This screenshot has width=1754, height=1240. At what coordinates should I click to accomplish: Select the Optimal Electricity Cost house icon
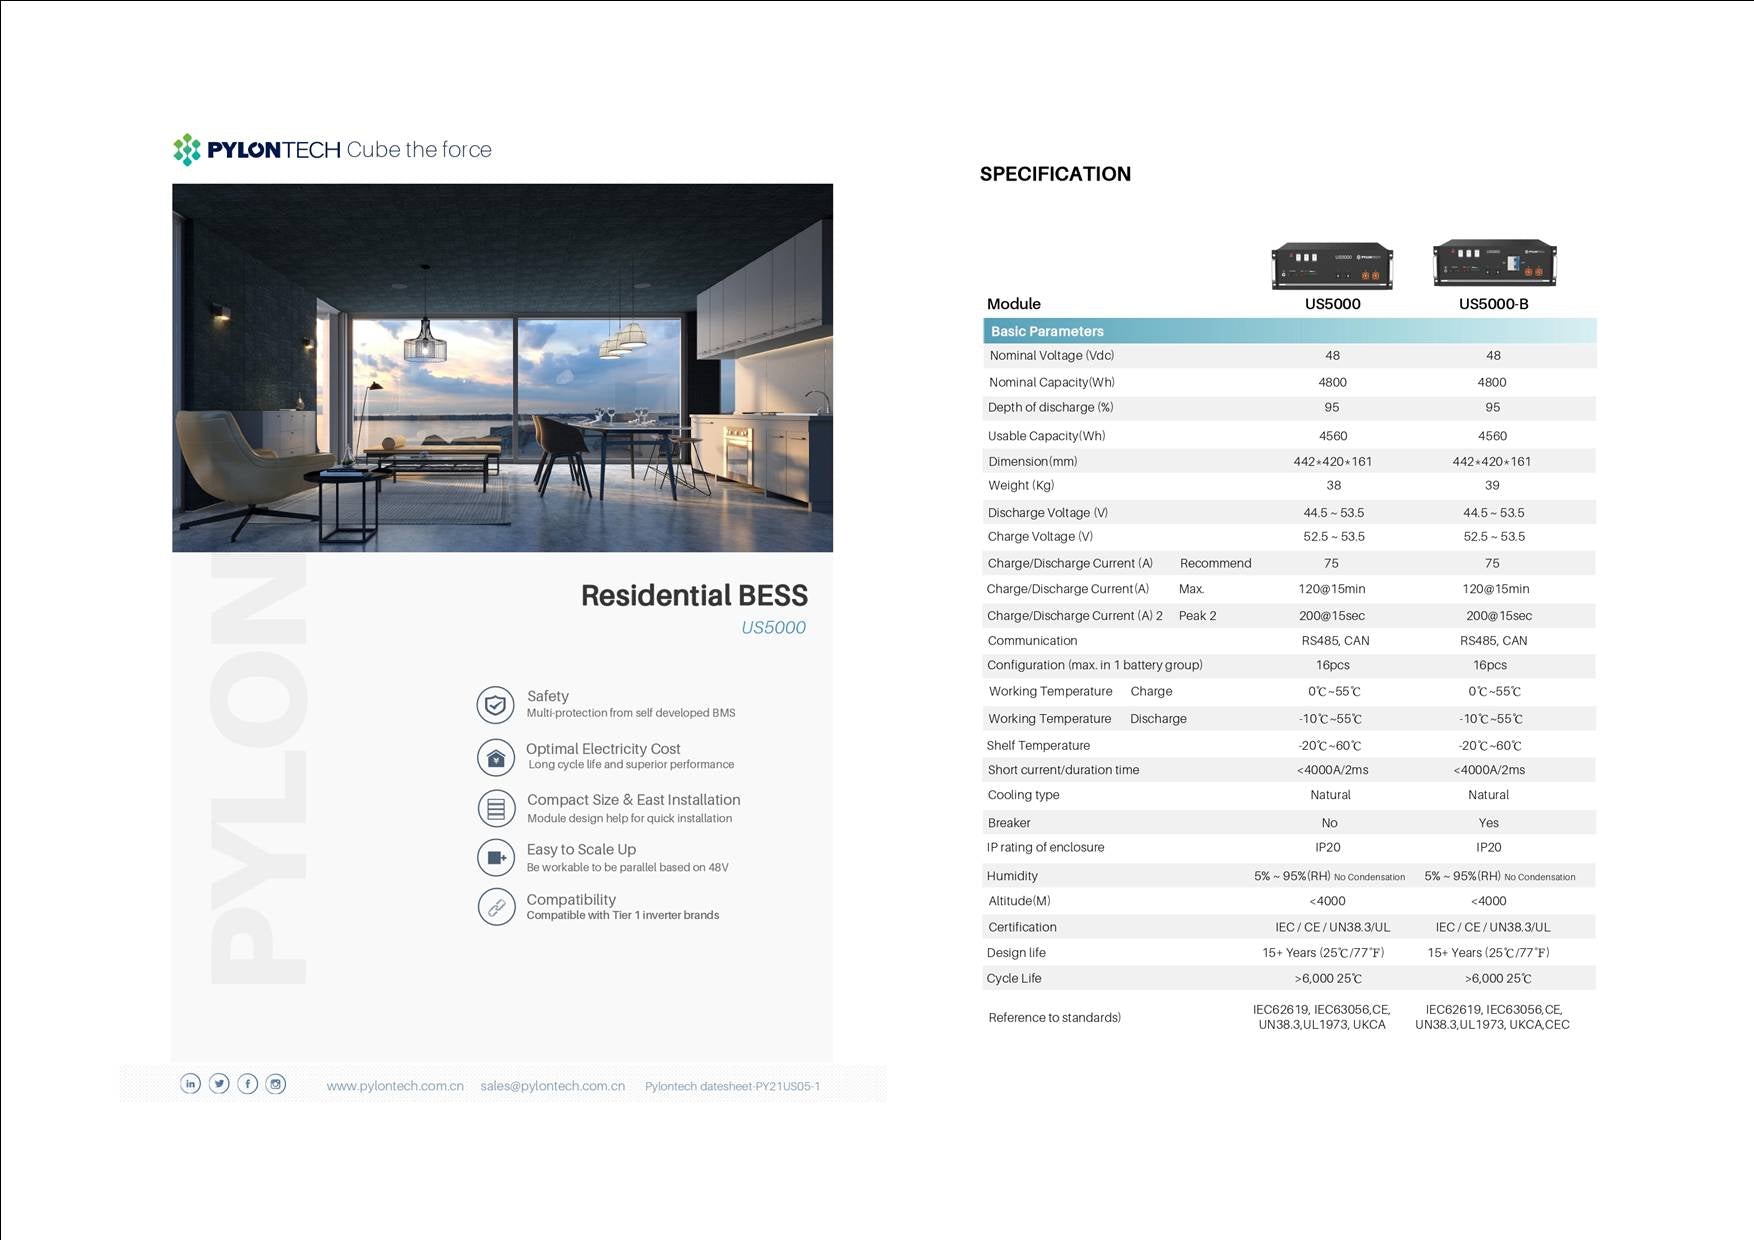(495, 758)
